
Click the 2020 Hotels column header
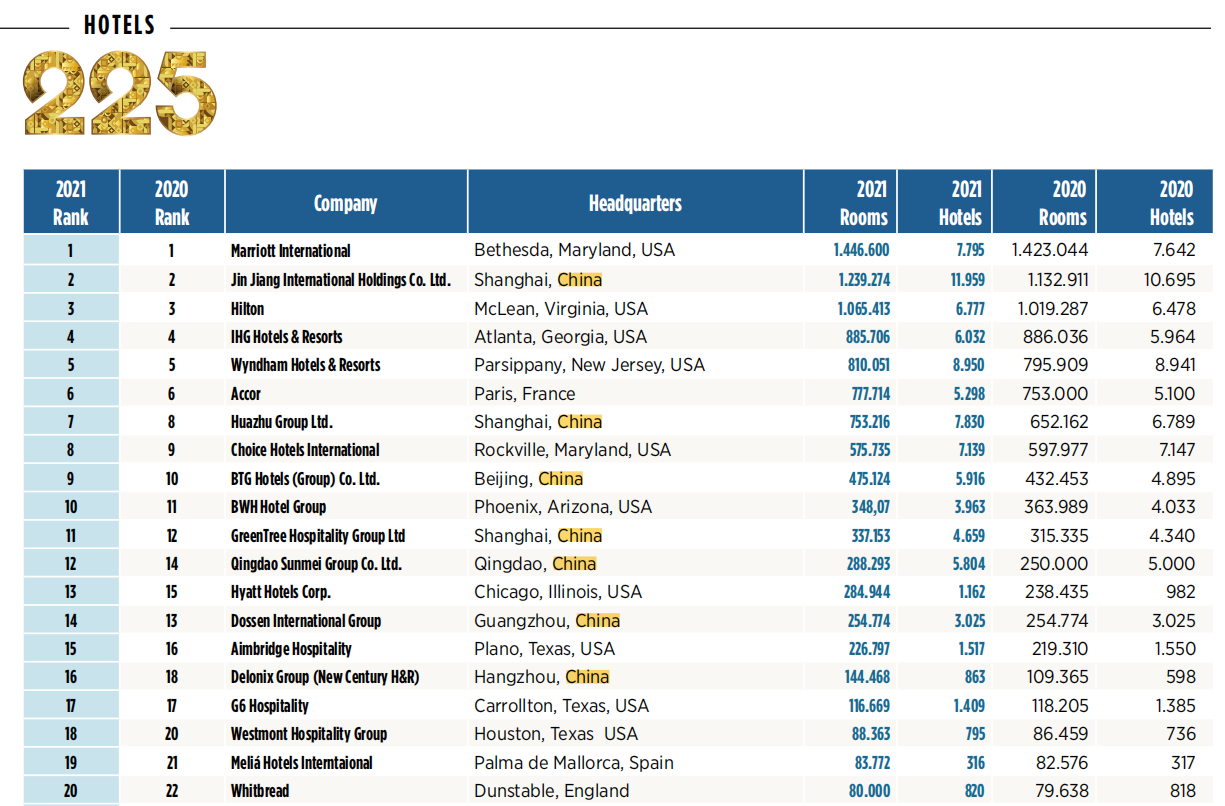1155,202
